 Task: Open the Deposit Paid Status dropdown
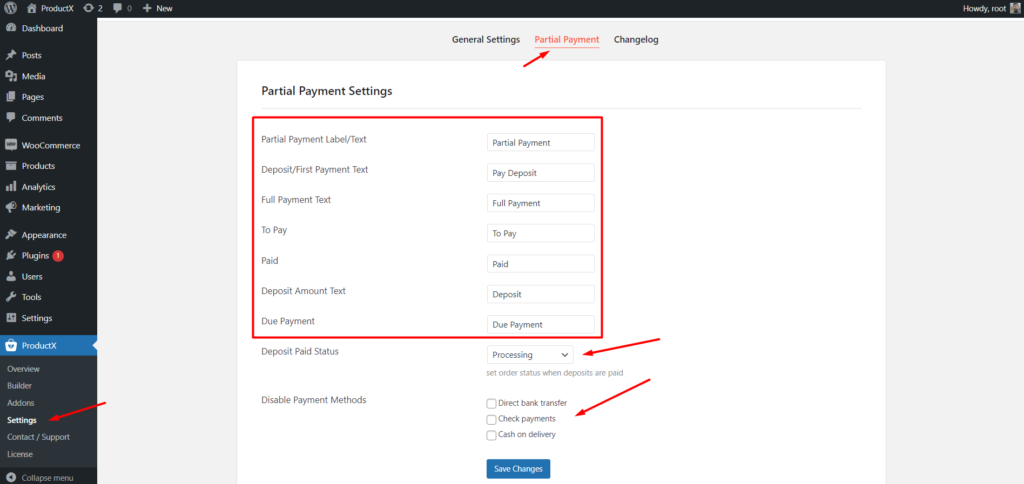pyautogui.click(x=530, y=355)
